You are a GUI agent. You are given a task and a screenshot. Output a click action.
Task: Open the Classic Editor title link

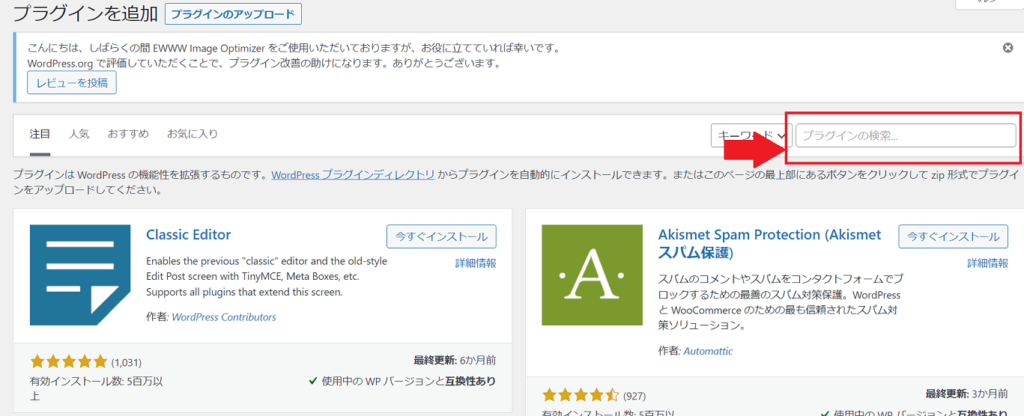tap(189, 234)
